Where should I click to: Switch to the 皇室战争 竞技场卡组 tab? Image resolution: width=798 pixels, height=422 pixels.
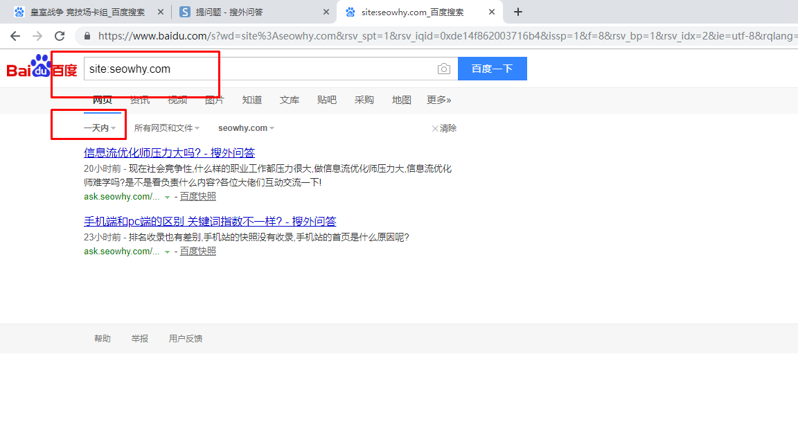coord(87,12)
